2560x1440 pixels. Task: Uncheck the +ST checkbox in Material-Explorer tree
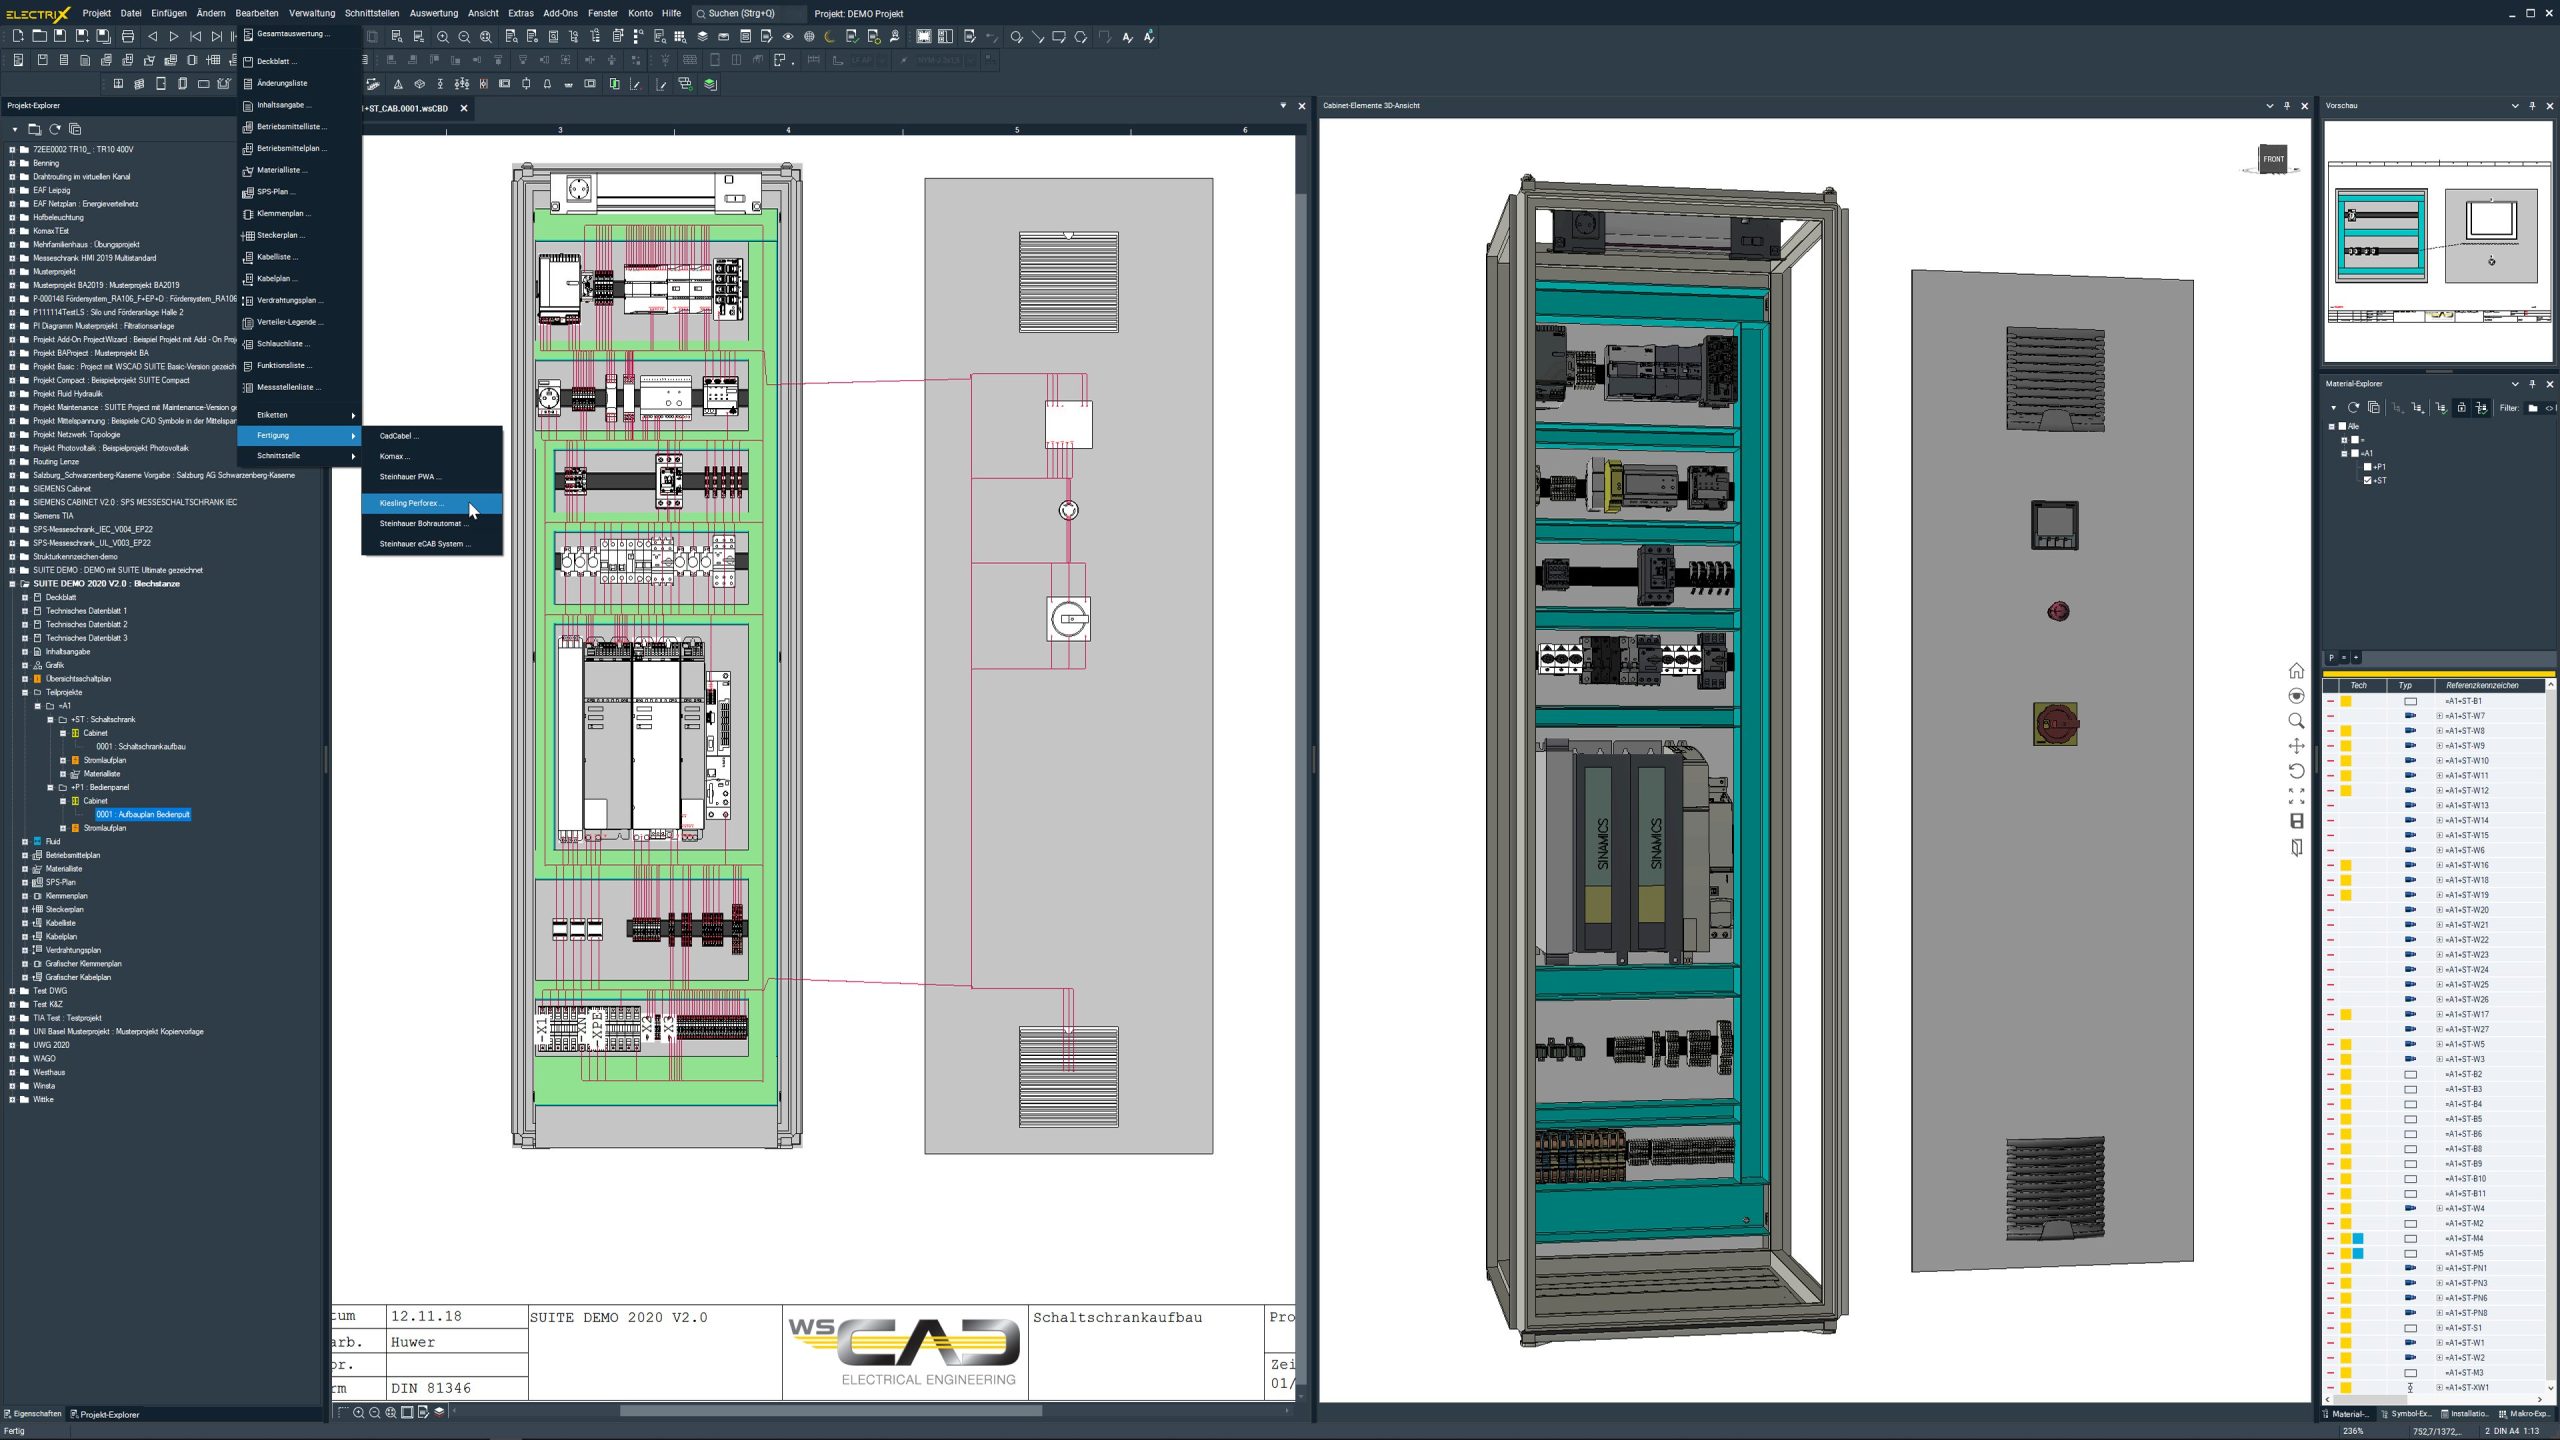click(2367, 481)
